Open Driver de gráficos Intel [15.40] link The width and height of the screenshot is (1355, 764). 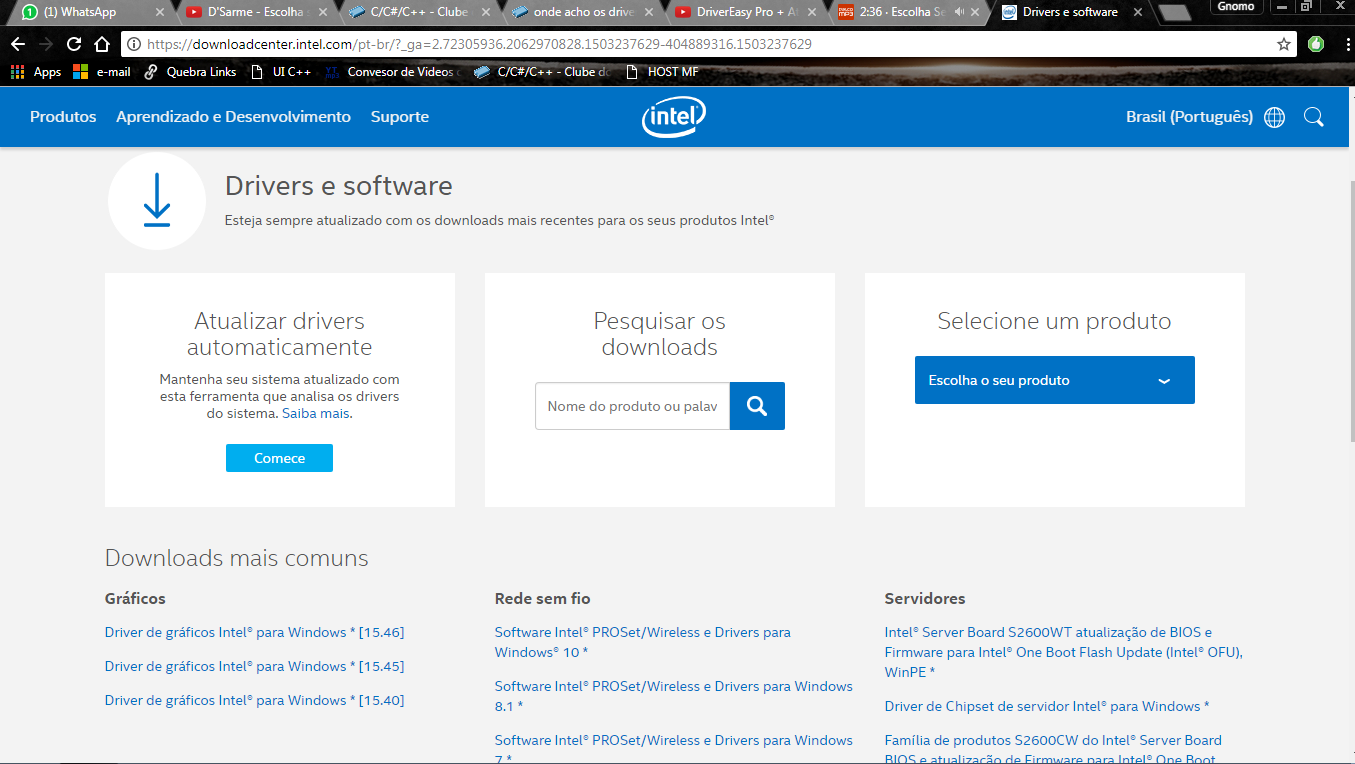(254, 700)
